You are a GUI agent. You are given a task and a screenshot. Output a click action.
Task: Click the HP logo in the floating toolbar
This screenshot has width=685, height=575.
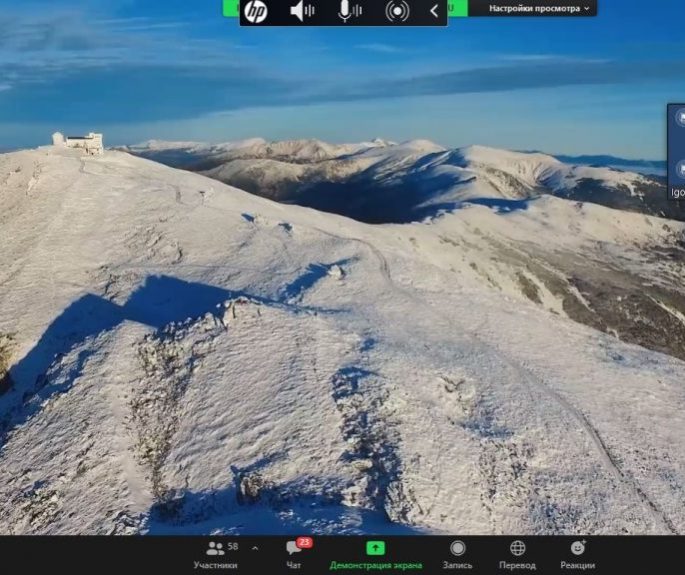256,12
